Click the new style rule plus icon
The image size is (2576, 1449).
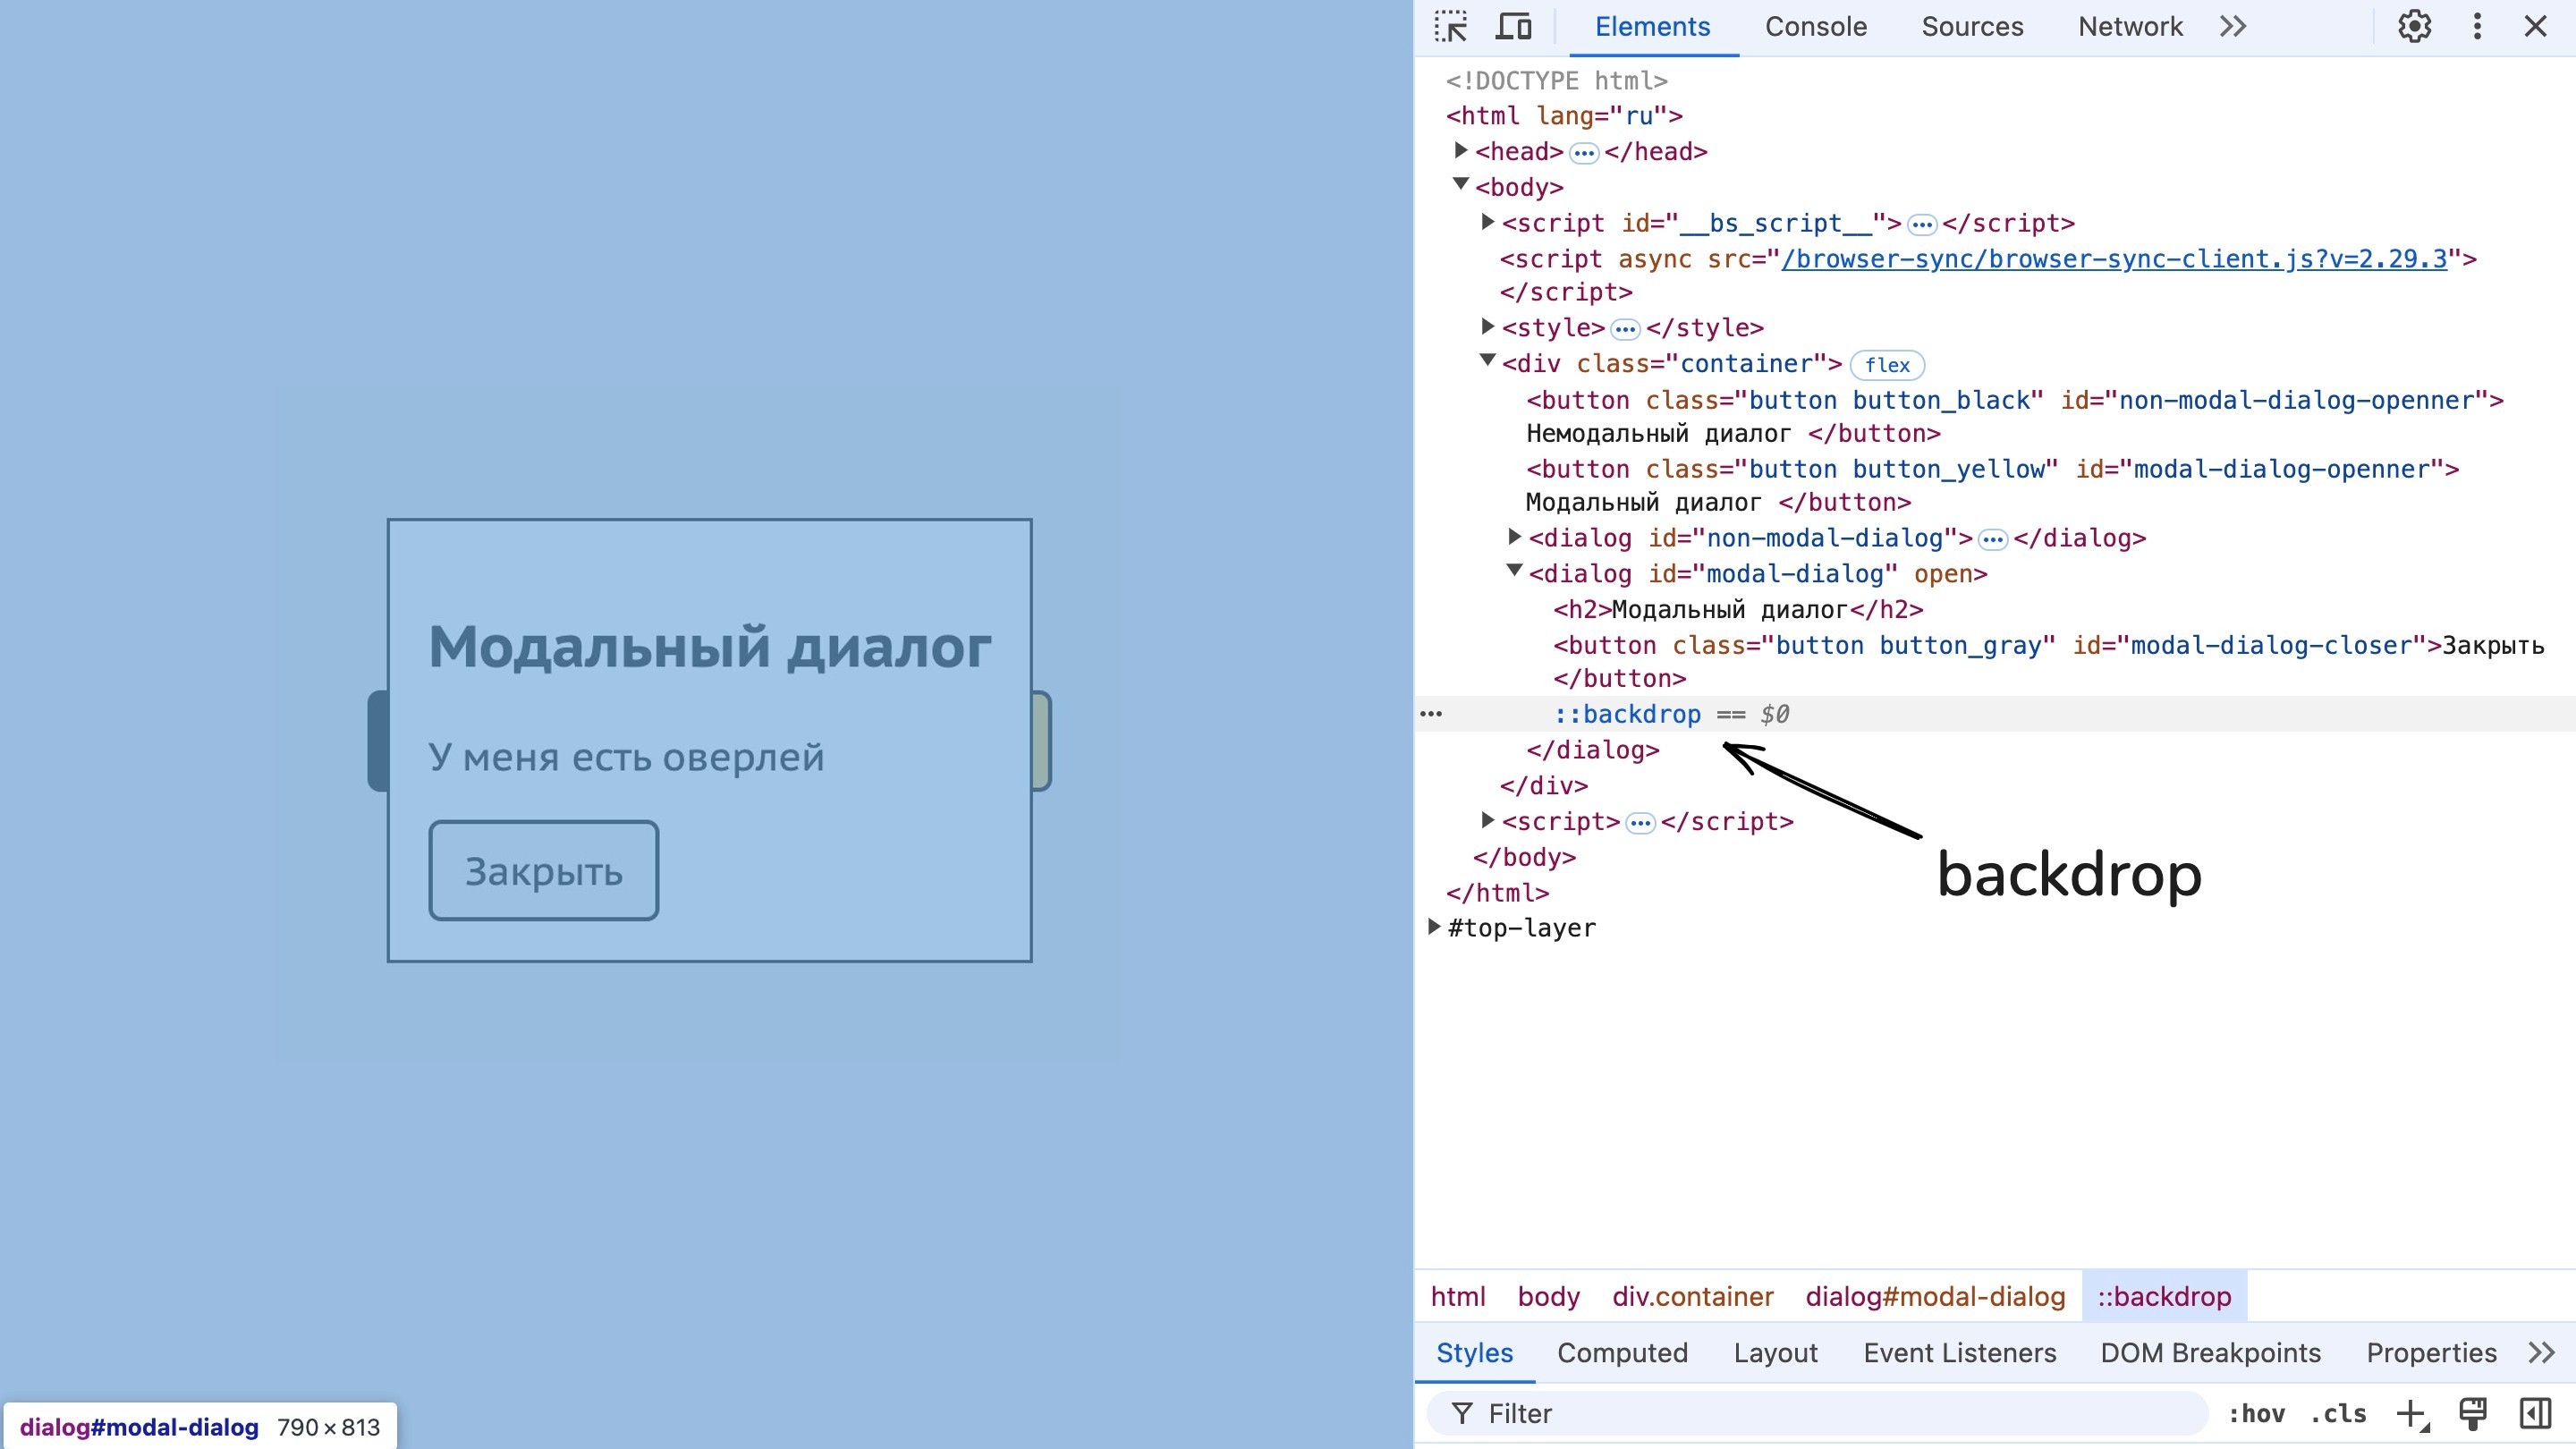pos(2411,1413)
